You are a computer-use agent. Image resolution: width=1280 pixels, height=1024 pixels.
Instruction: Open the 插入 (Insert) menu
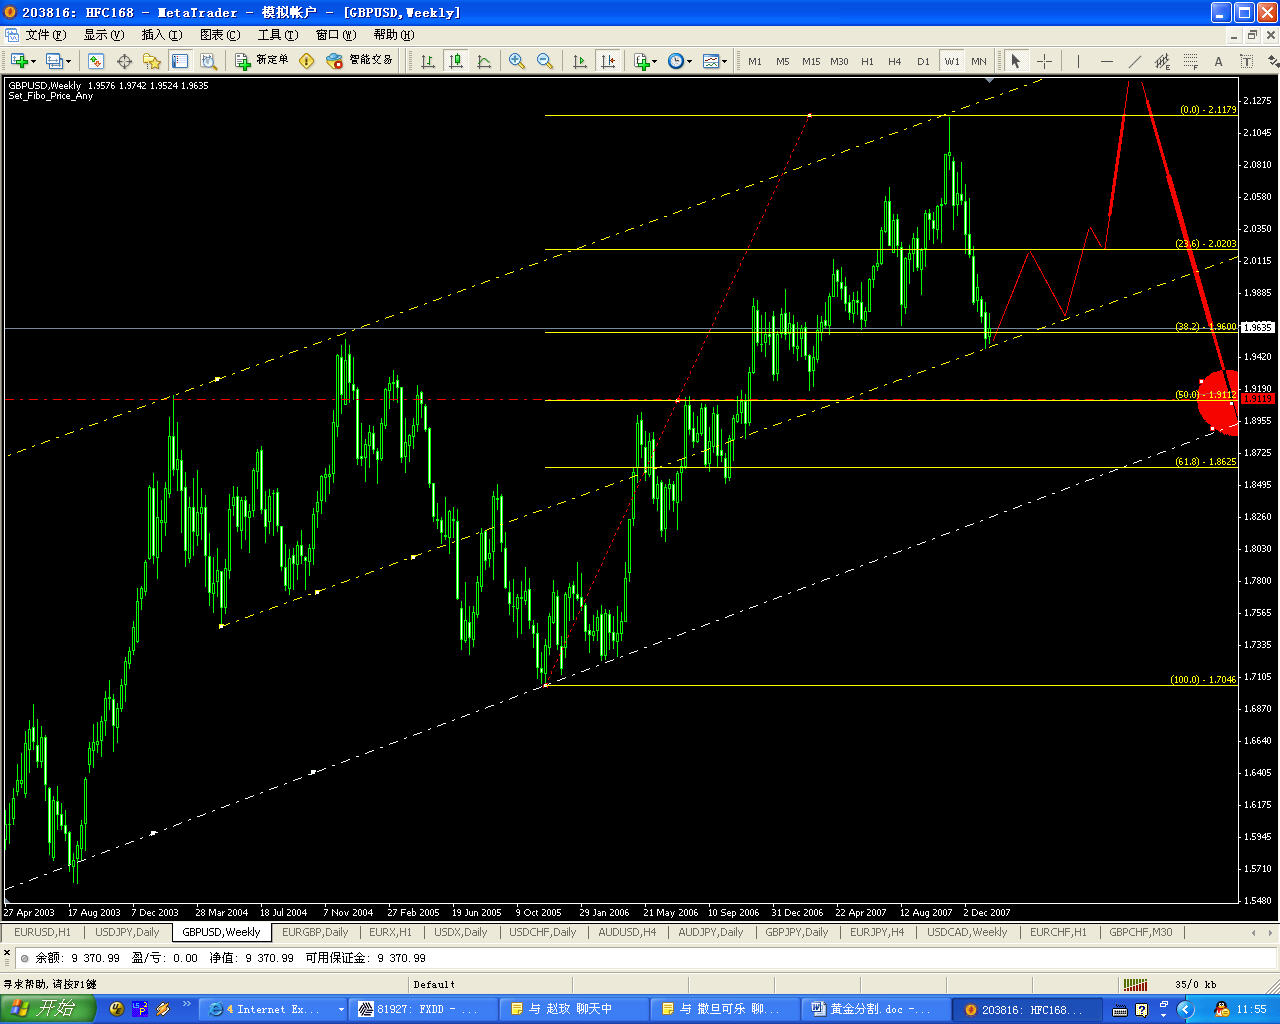tap(162, 35)
